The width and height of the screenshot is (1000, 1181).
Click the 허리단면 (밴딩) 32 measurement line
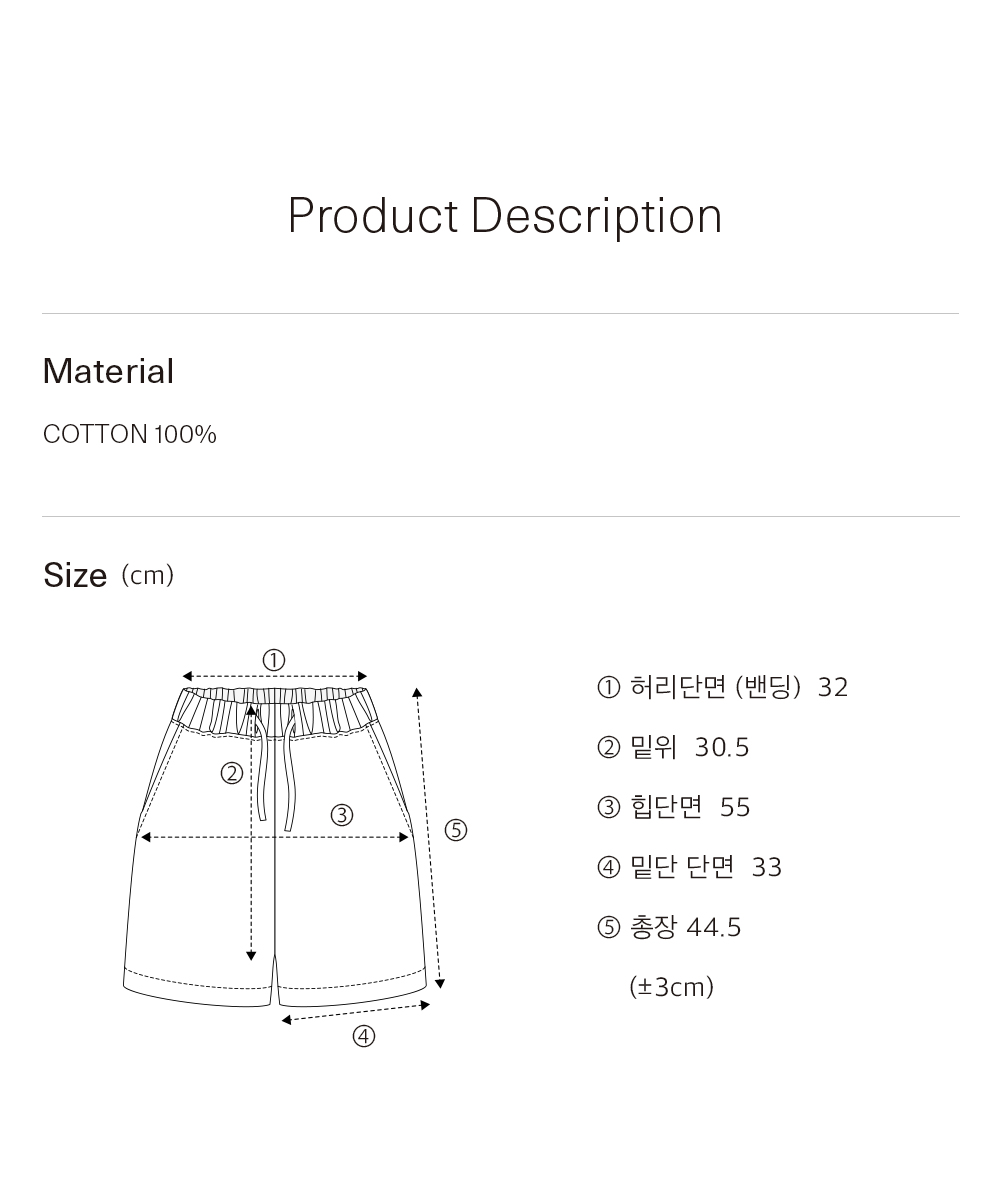coord(722,687)
